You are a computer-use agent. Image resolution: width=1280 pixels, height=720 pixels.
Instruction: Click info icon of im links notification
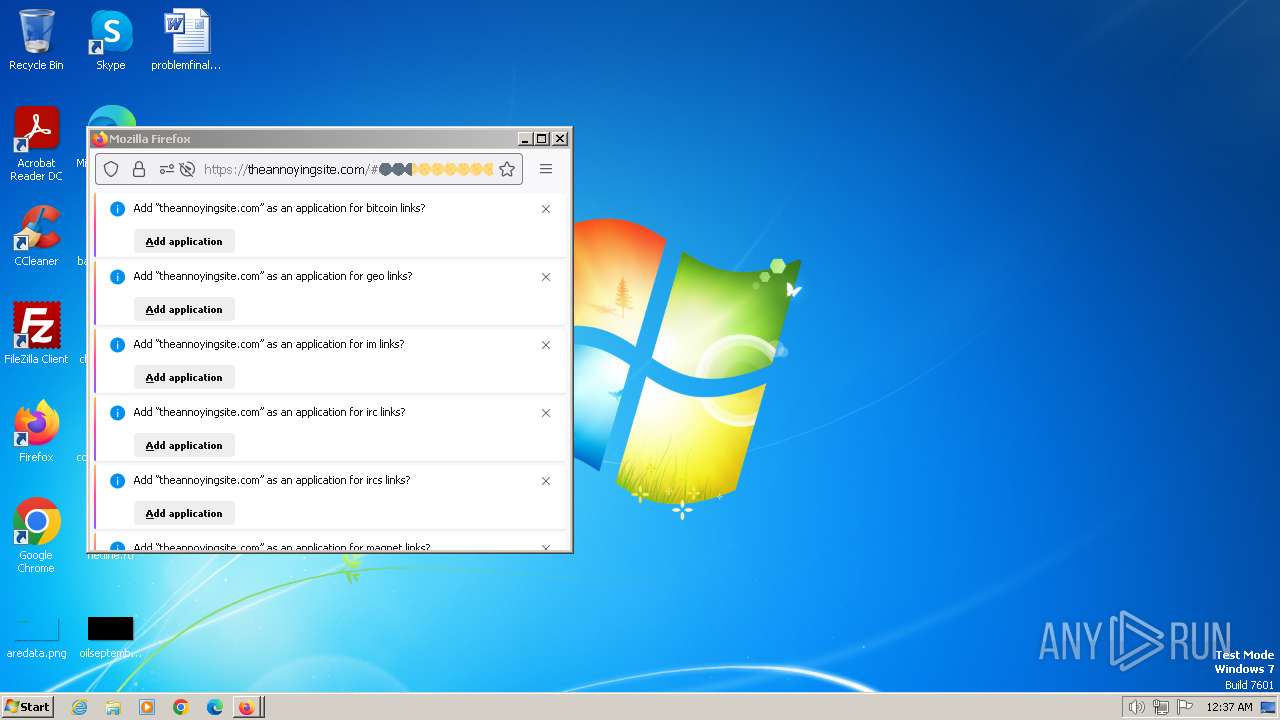[x=117, y=345]
